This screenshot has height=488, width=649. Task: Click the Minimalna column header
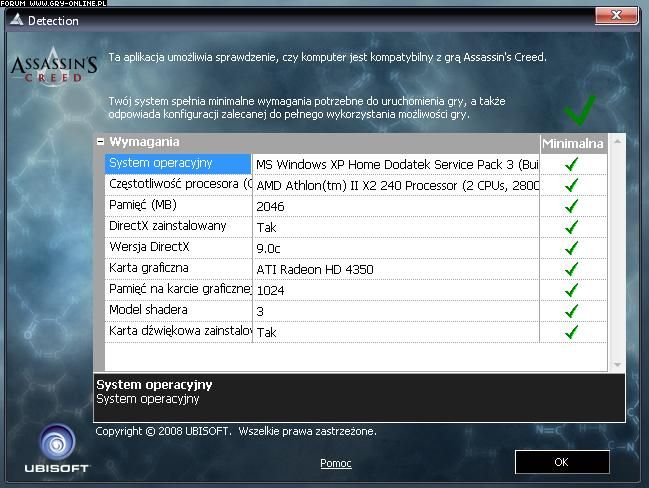tap(573, 143)
